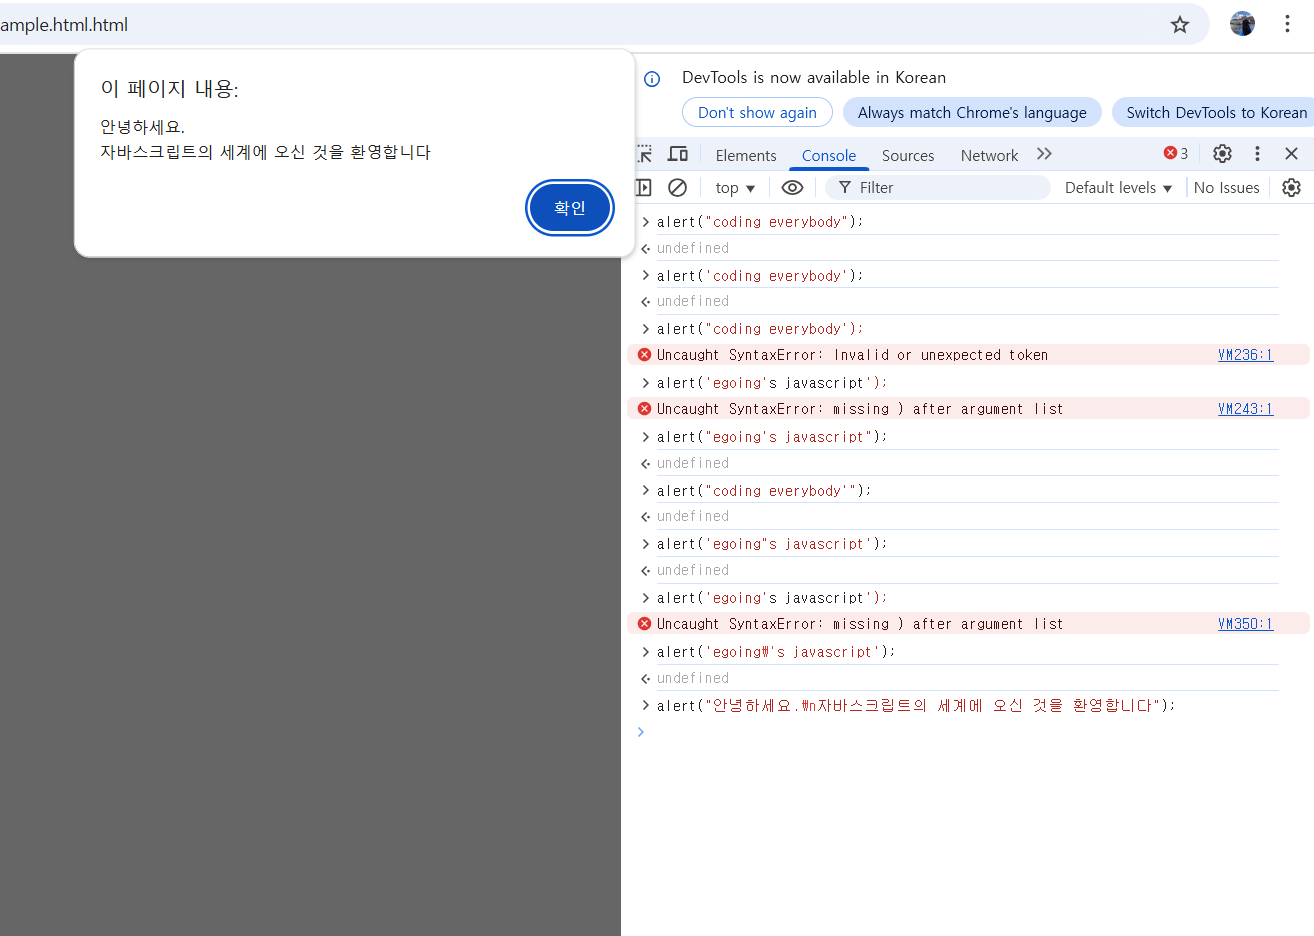
Task: Click Always match Chrome's language
Action: (972, 113)
